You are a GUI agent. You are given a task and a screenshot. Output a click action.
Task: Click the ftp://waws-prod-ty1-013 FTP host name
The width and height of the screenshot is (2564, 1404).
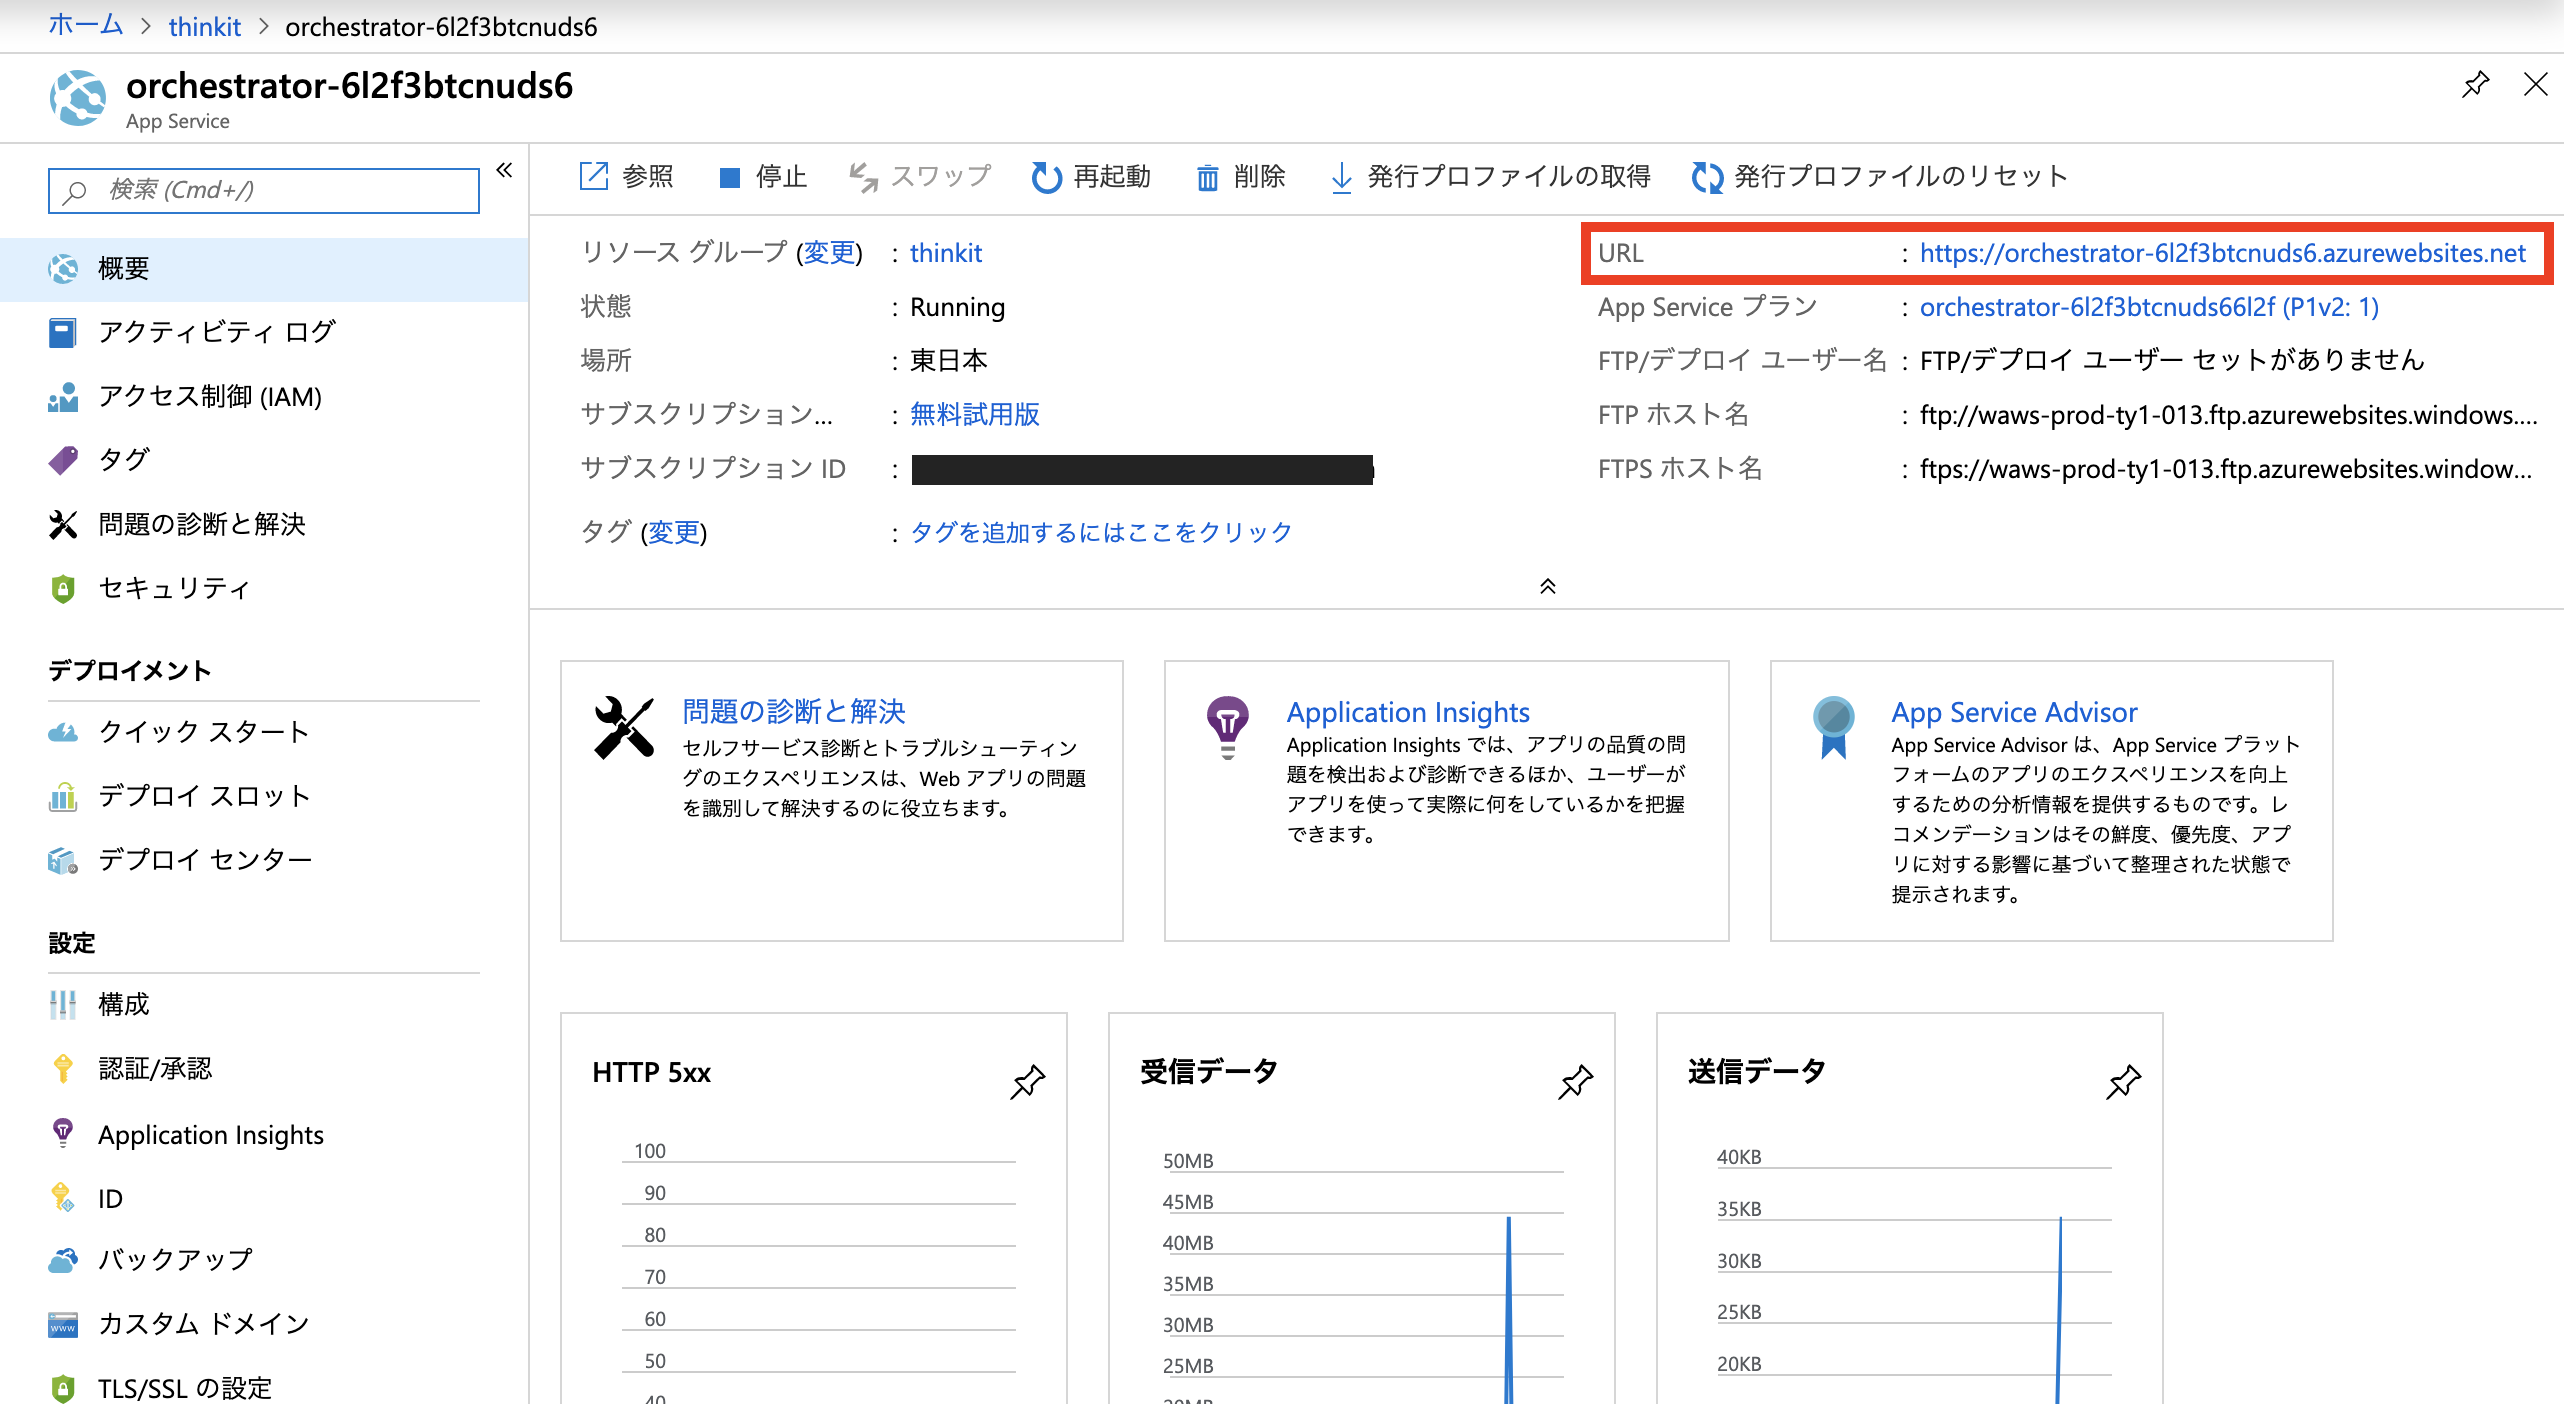click(2229, 415)
